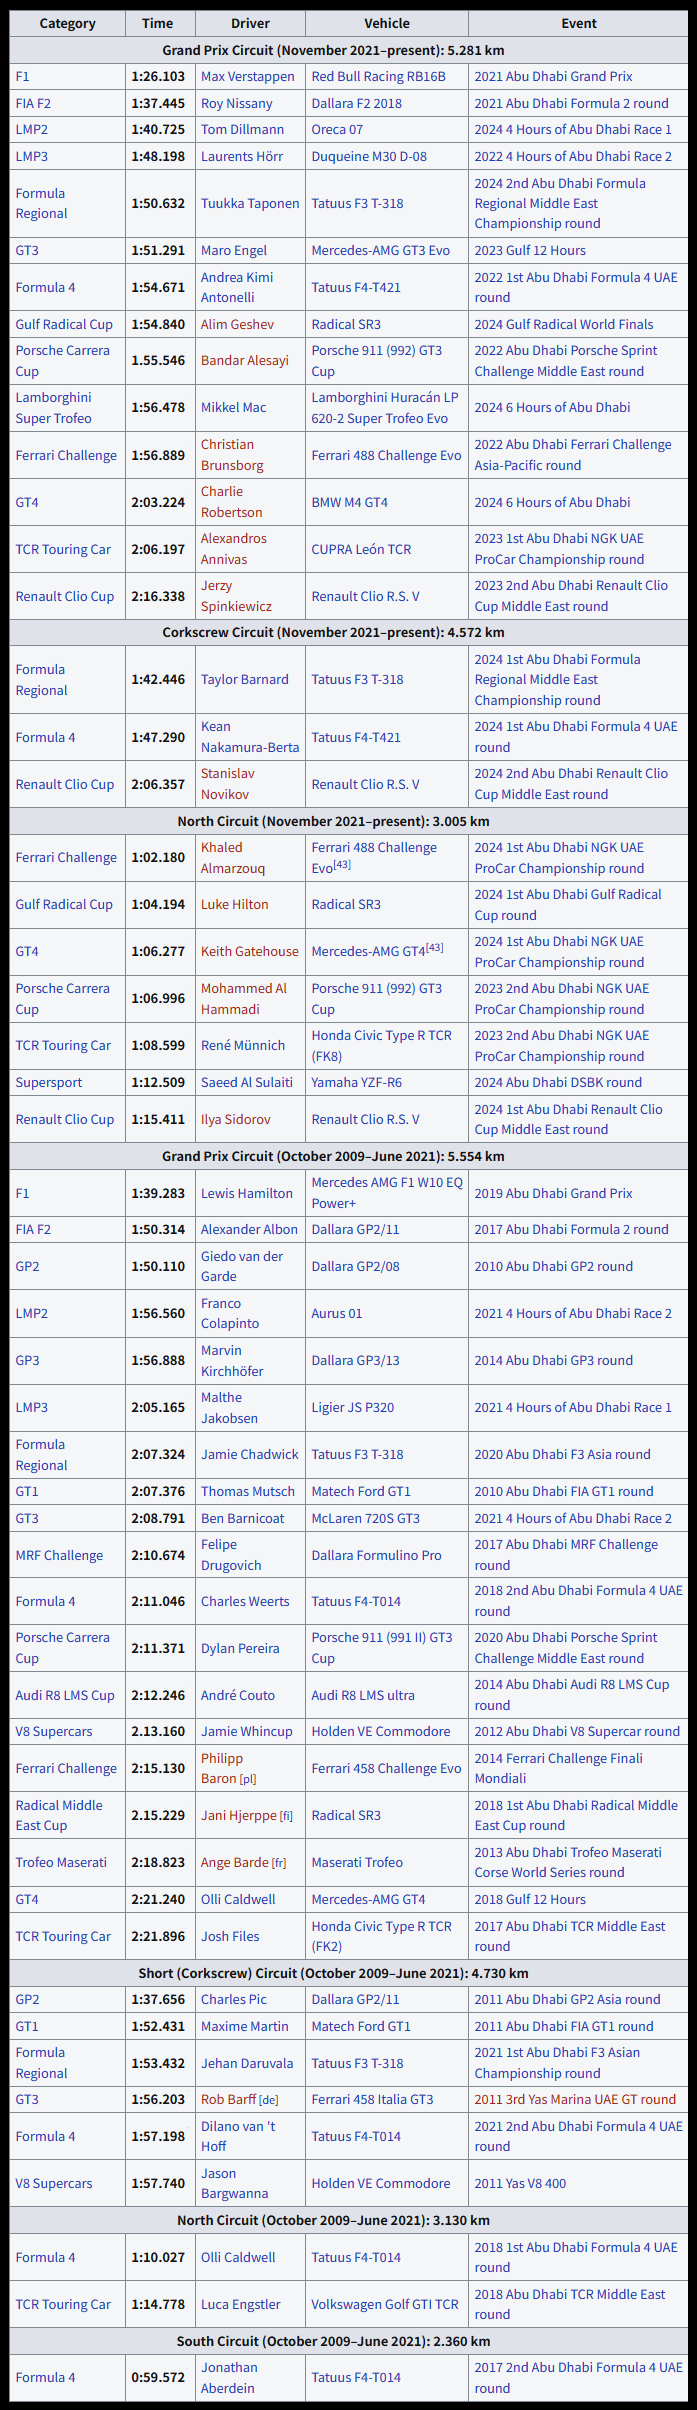Open the Holden VE Commodore link in the Jamie Whincup row
This screenshot has width=697, height=2410.
[x=381, y=1731]
